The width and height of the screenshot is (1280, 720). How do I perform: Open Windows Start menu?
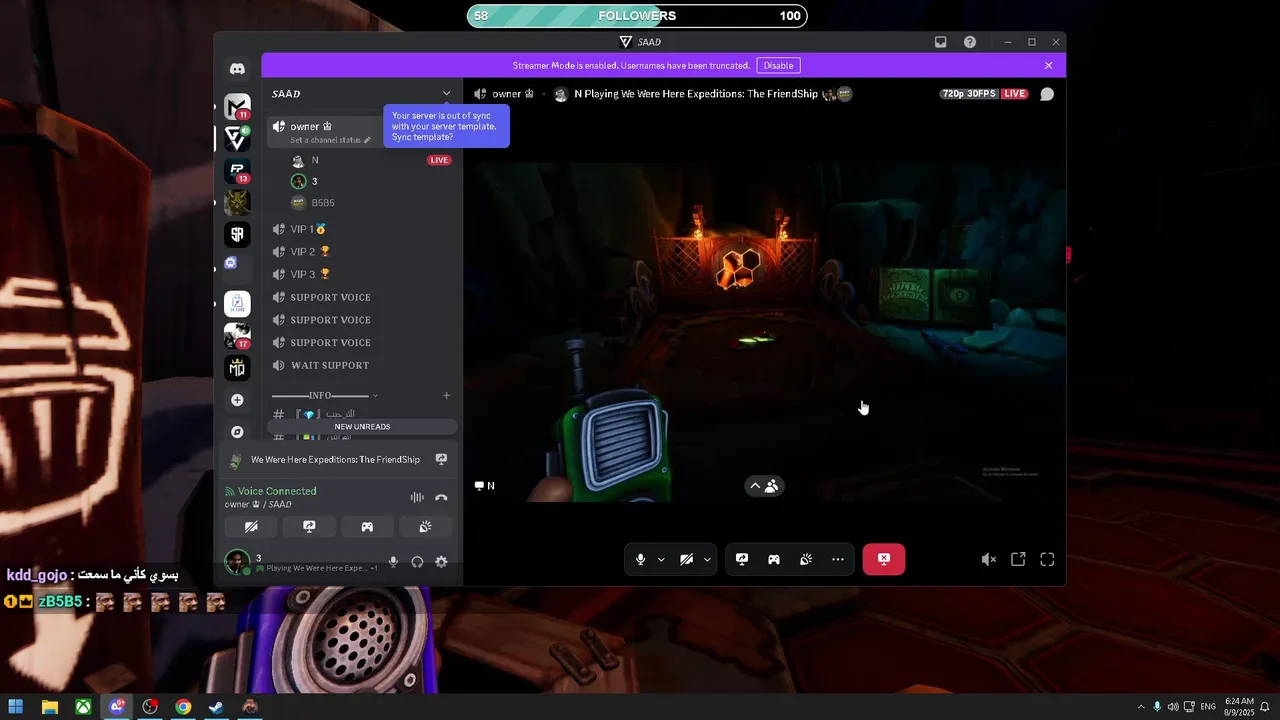16,707
